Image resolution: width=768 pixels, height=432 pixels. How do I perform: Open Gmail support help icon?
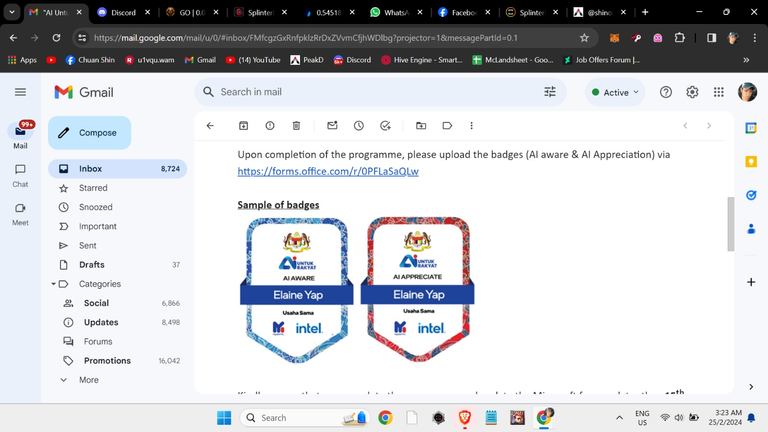click(x=666, y=92)
